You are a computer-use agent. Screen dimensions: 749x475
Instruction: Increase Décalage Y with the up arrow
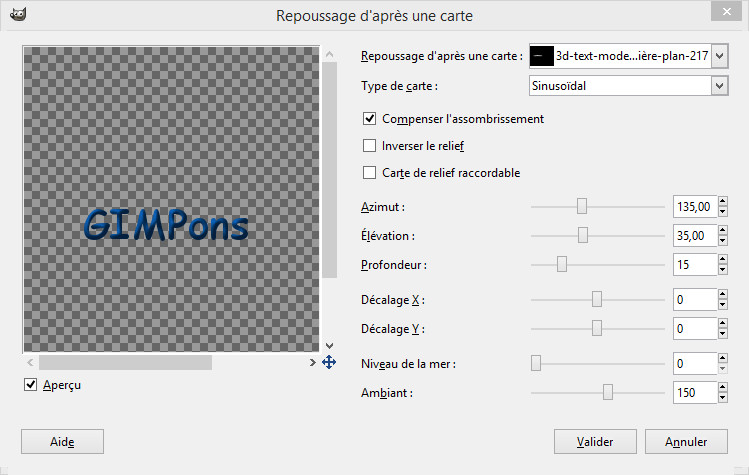(723, 324)
